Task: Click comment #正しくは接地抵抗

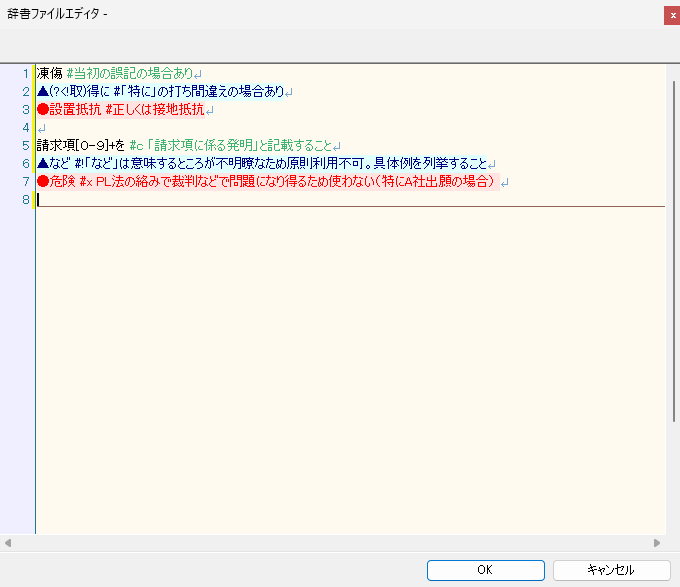Action: (x=155, y=109)
